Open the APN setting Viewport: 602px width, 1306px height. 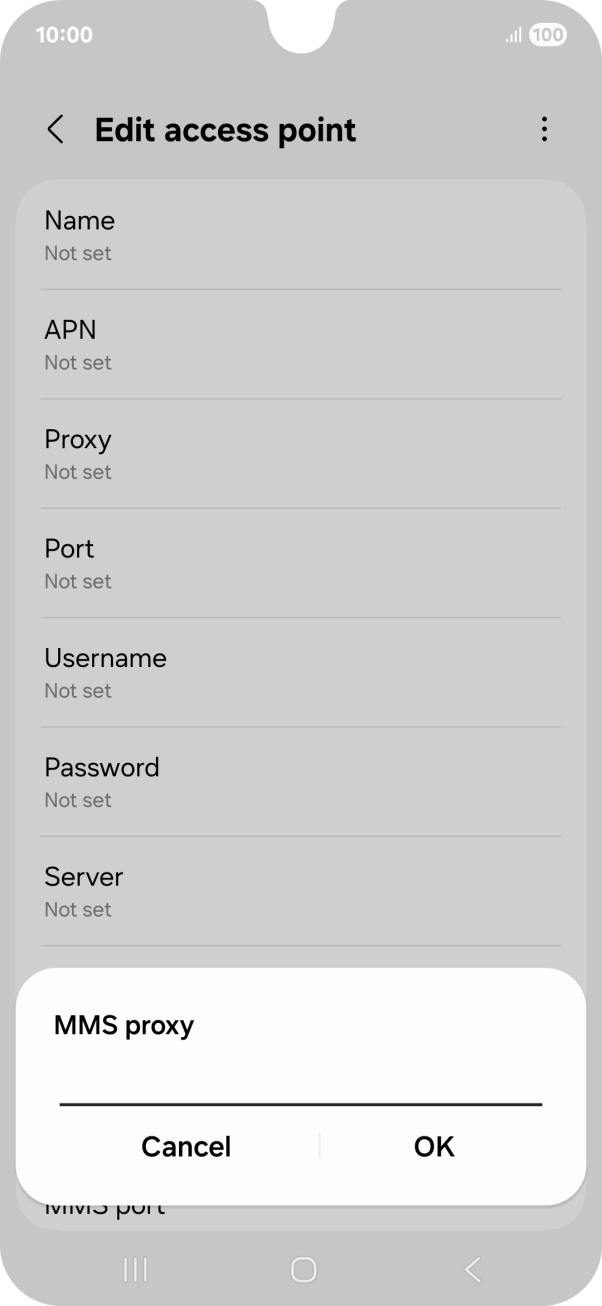point(300,343)
